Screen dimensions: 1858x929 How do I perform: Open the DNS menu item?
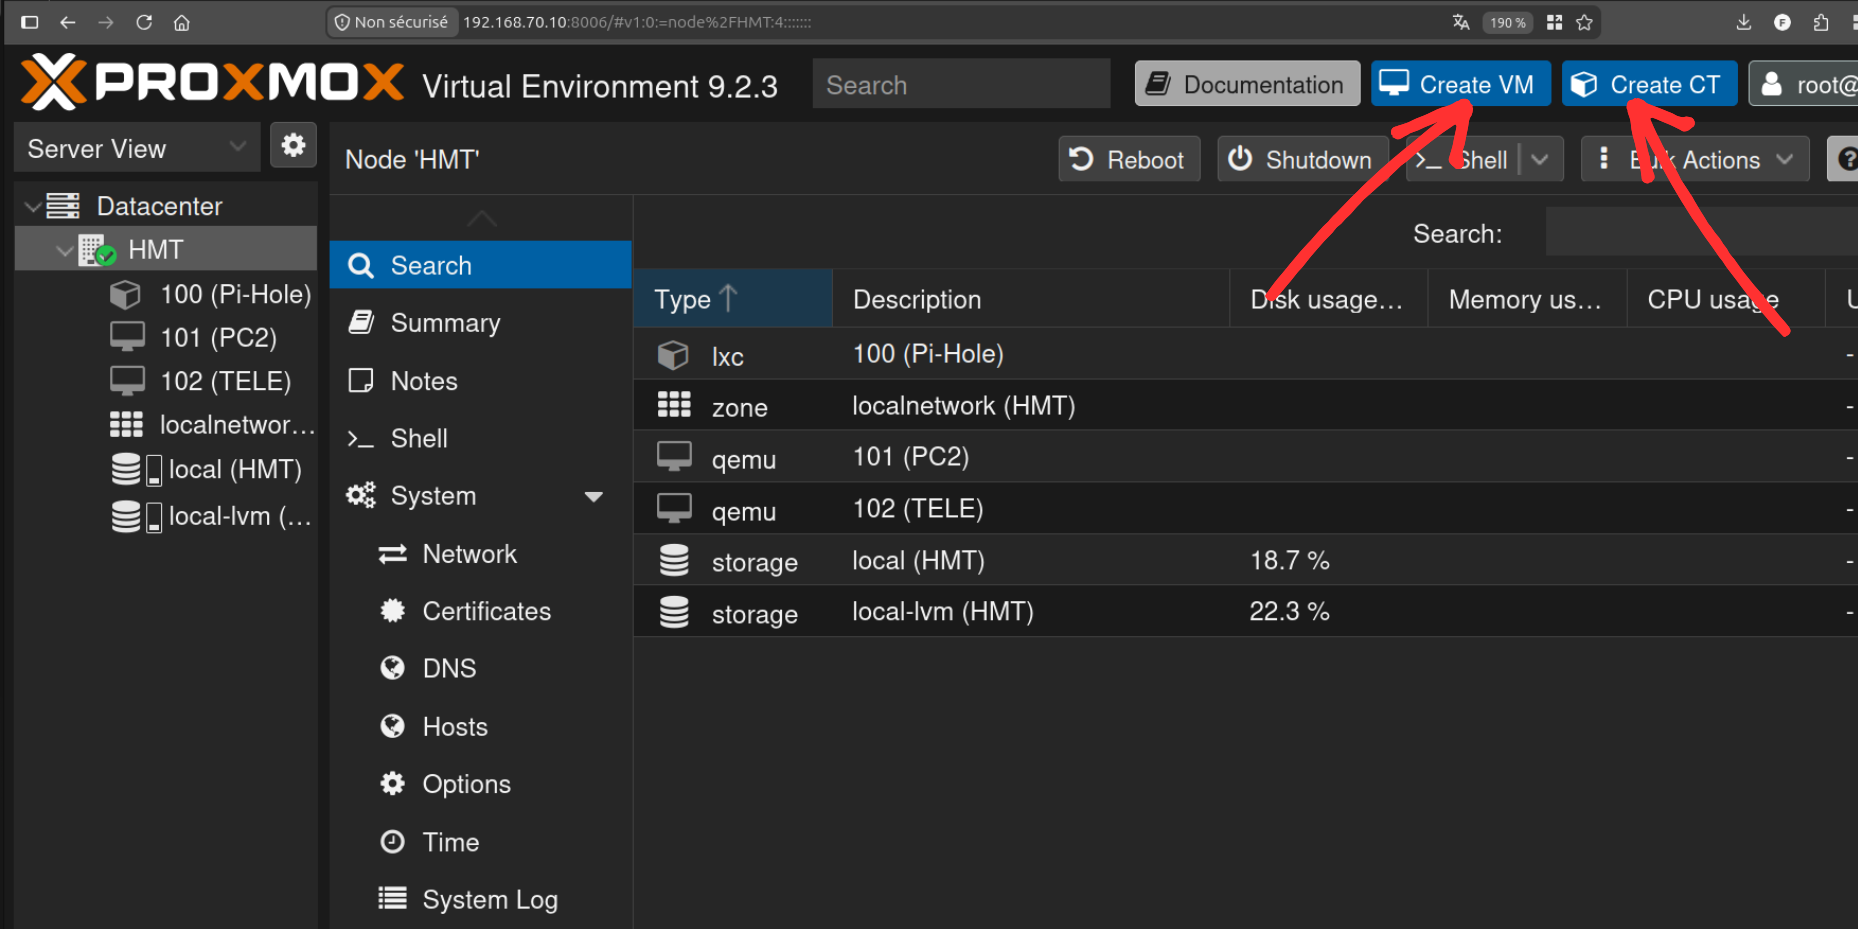click(481, 668)
